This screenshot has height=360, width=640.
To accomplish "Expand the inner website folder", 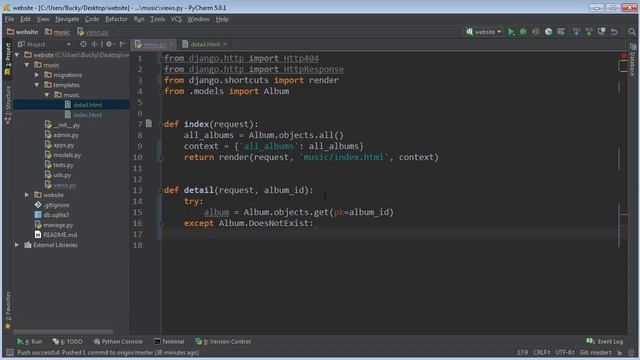I will click(x=27, y=195).
